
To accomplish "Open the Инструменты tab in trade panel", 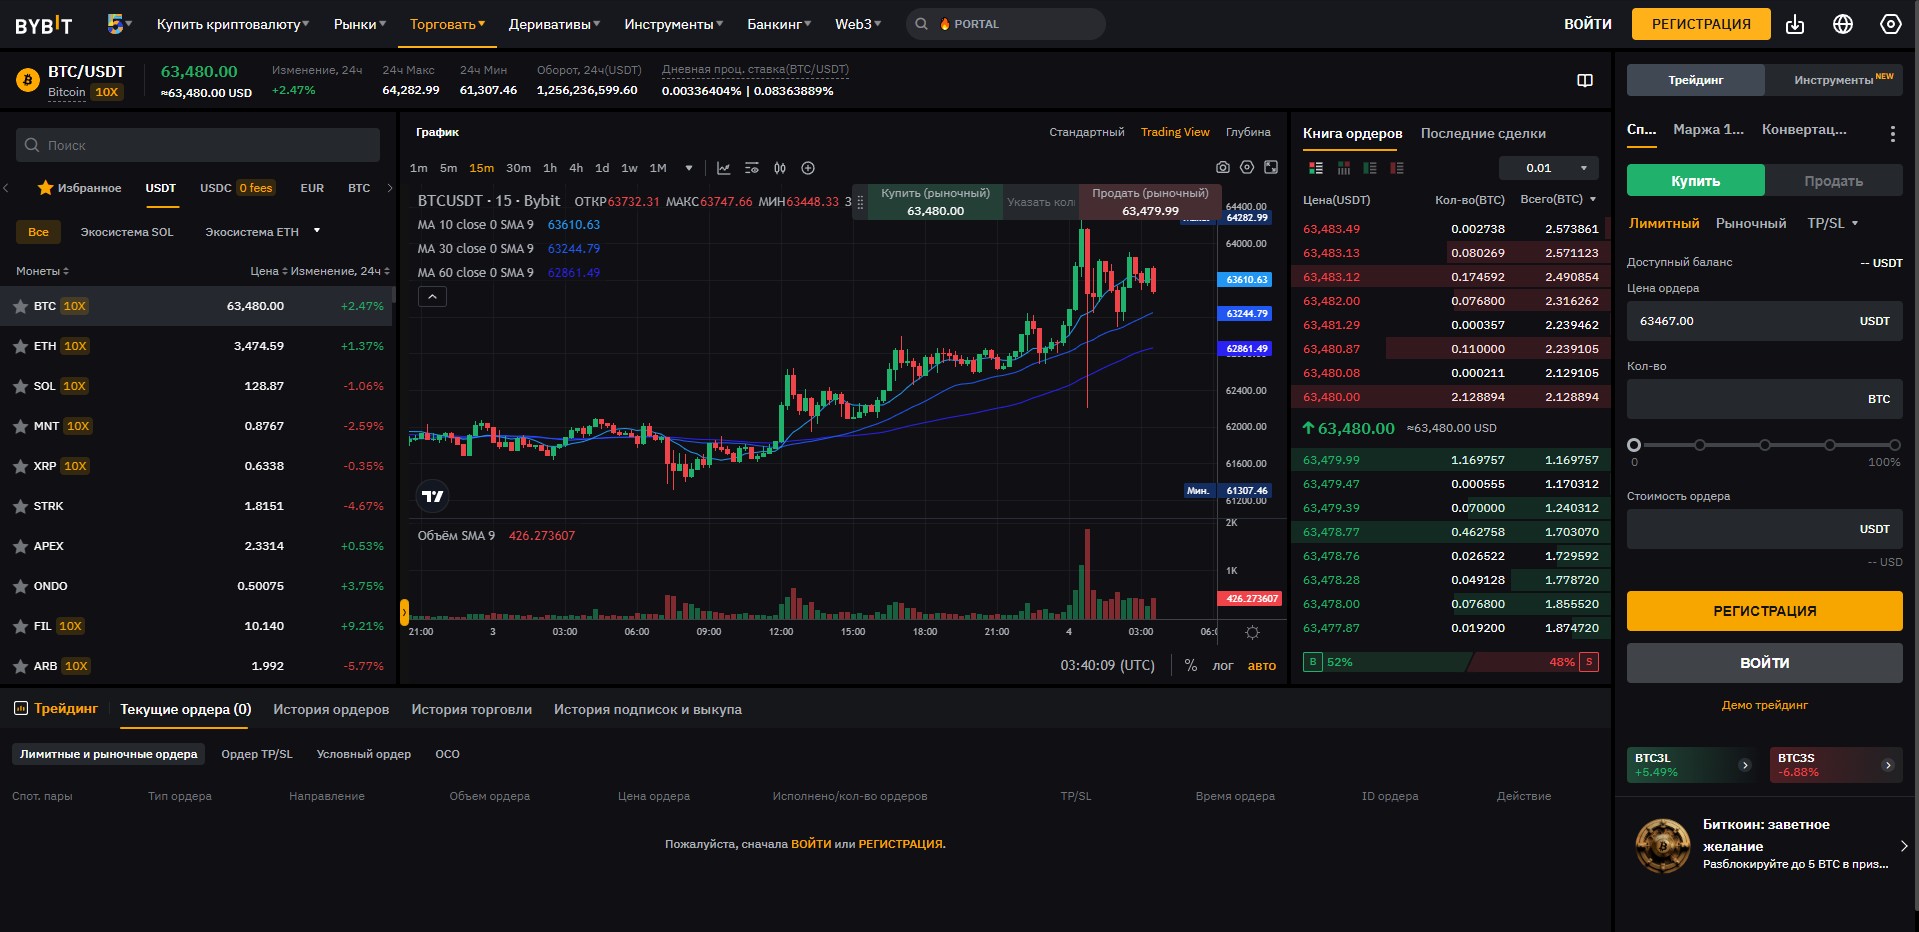I will tap(1834, 80).
